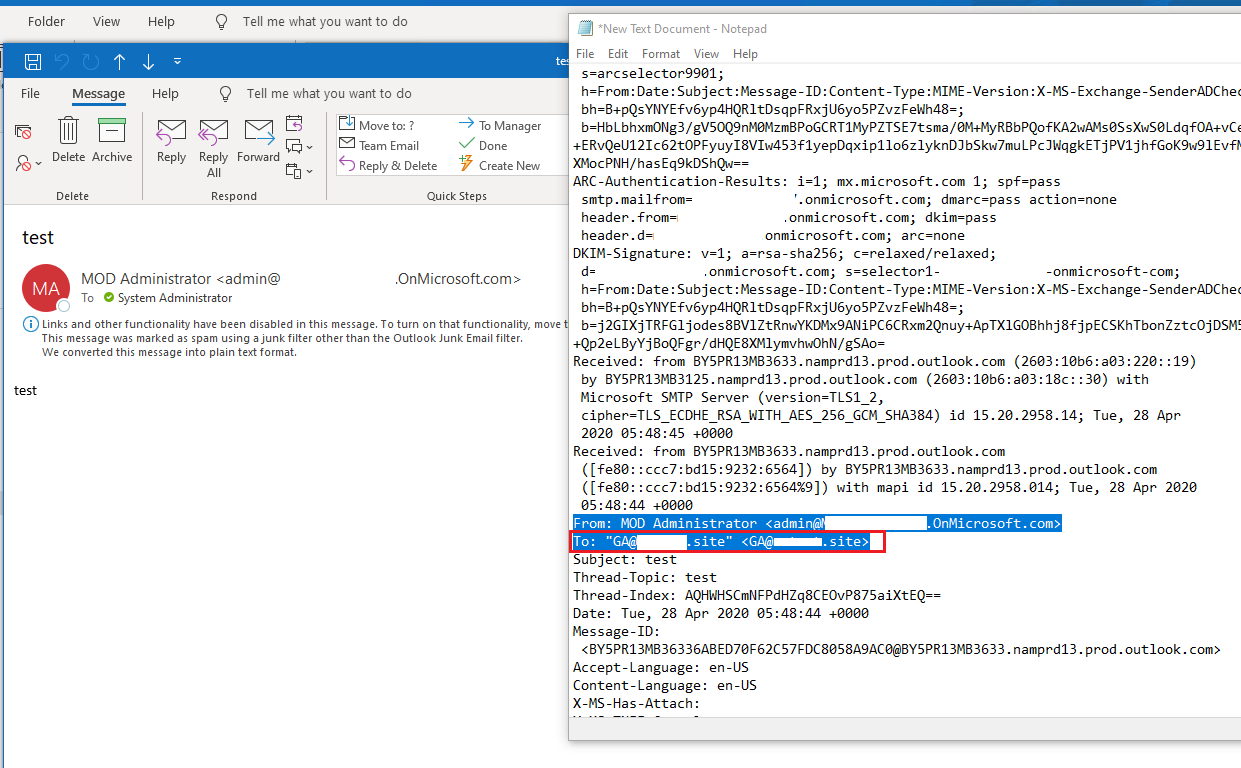
Task: Click the highlighted 'From: MOD Administrator' line
Action: pos(817,524)
